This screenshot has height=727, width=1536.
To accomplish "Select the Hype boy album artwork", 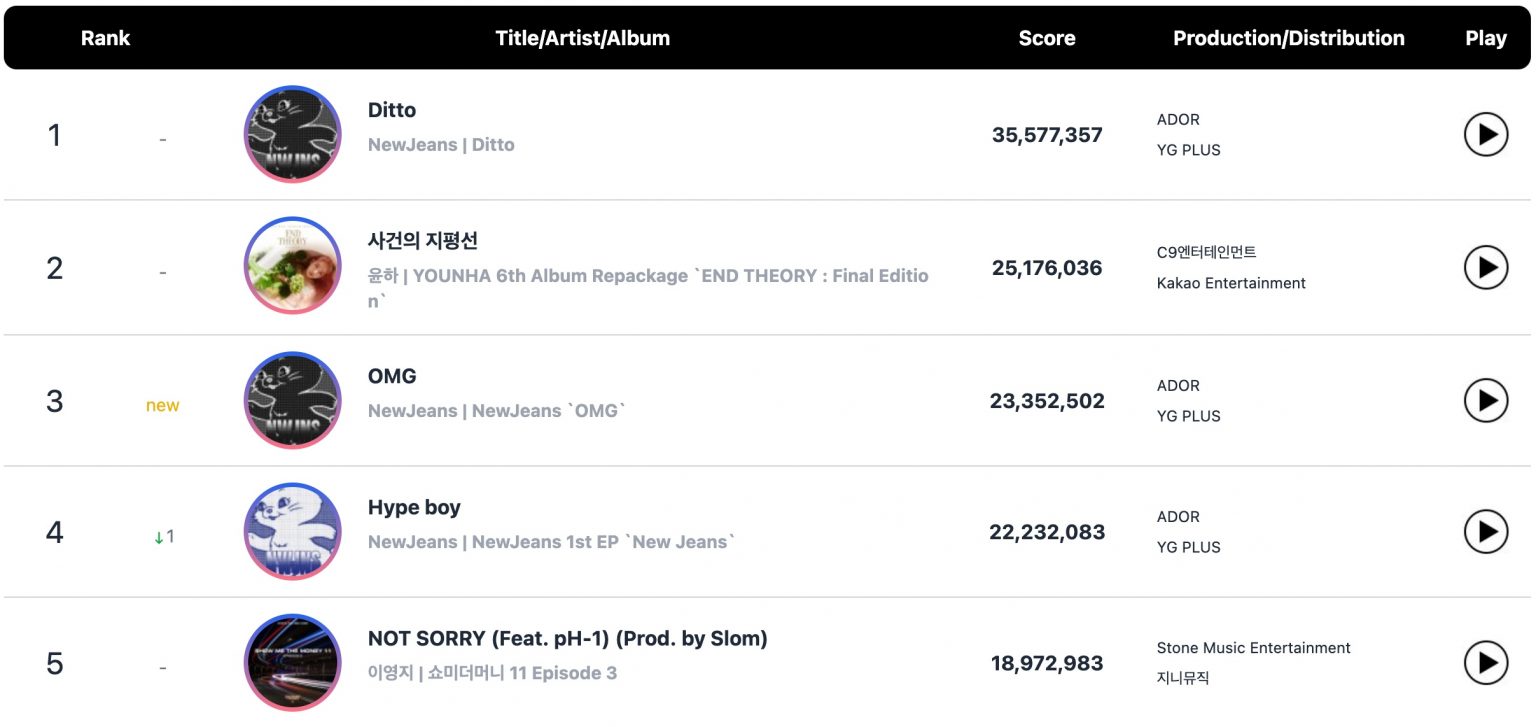I will point(292,531).
